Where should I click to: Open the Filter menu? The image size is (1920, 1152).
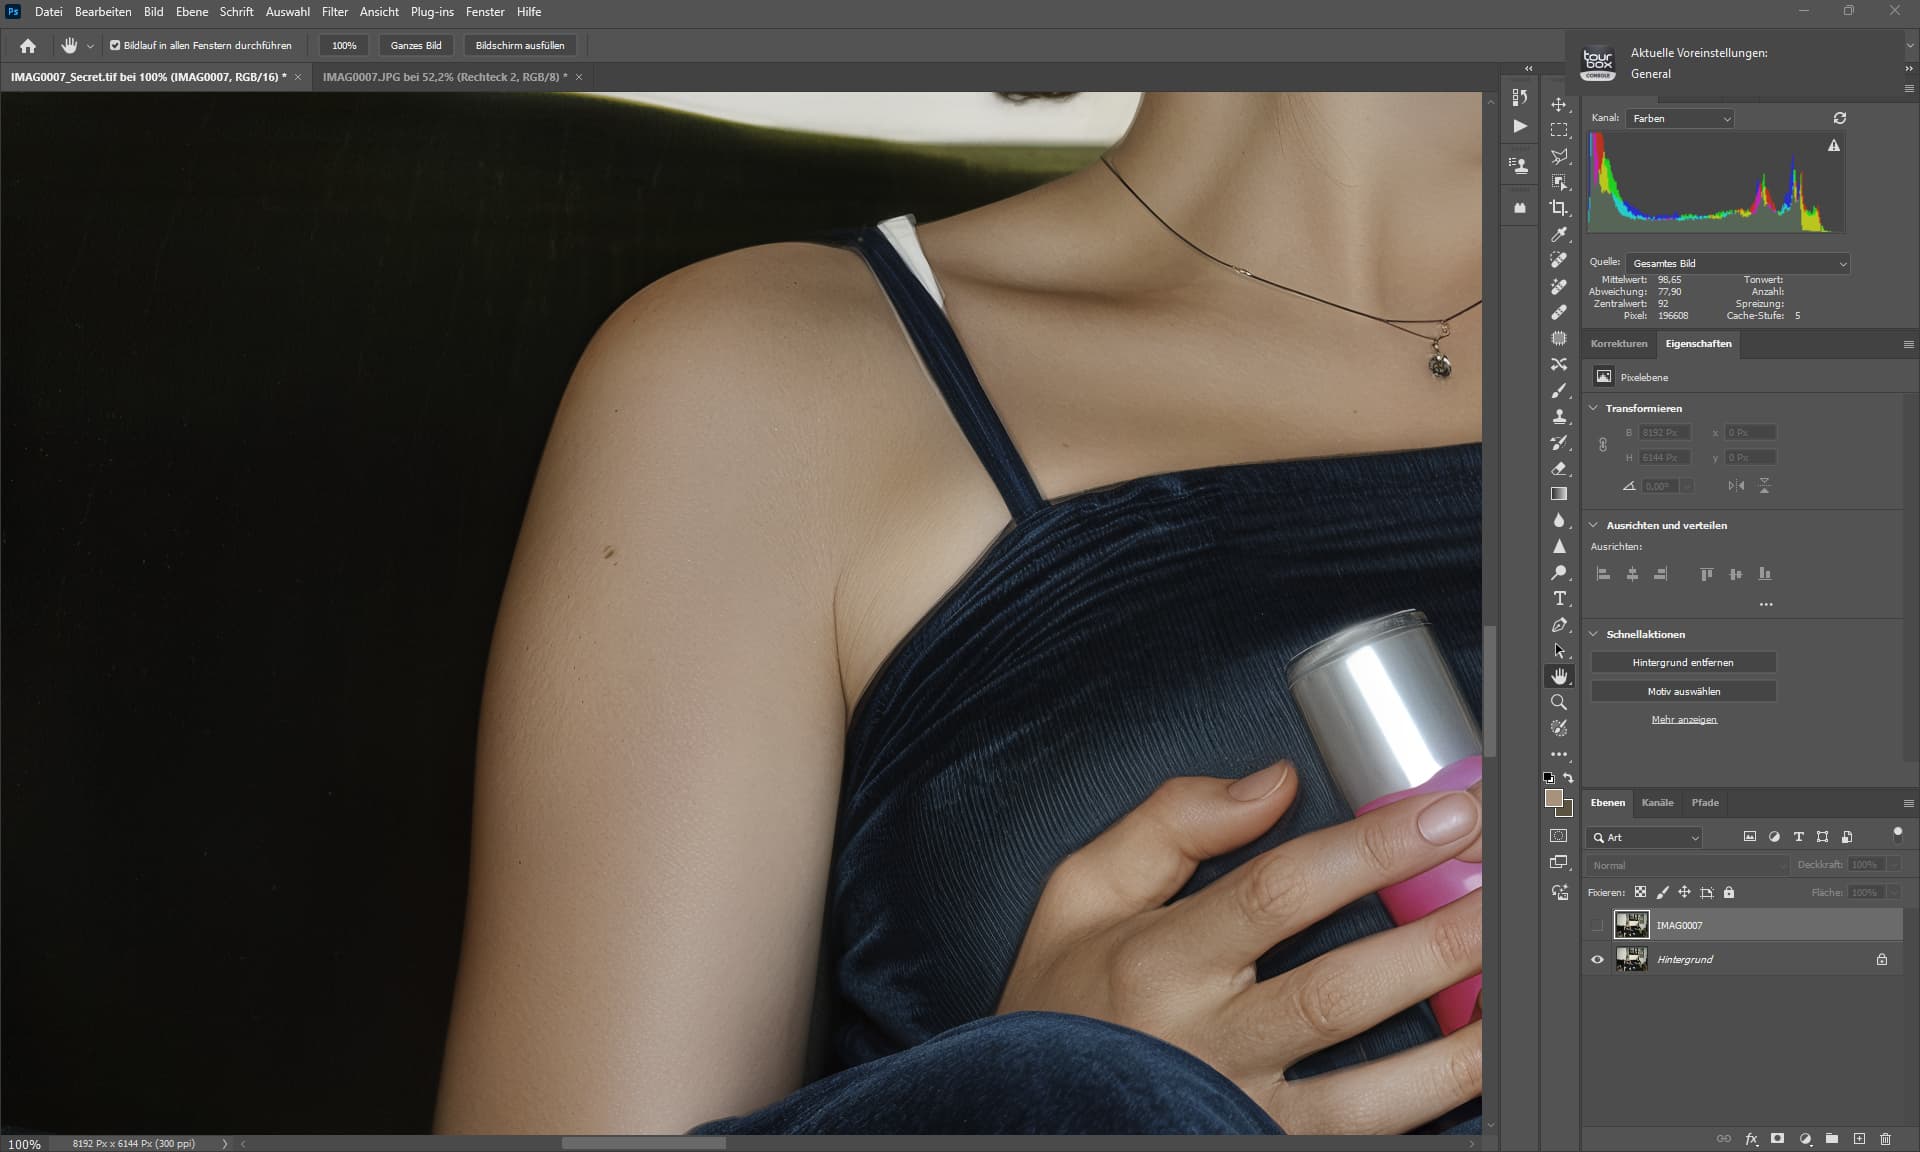point(334,12)
